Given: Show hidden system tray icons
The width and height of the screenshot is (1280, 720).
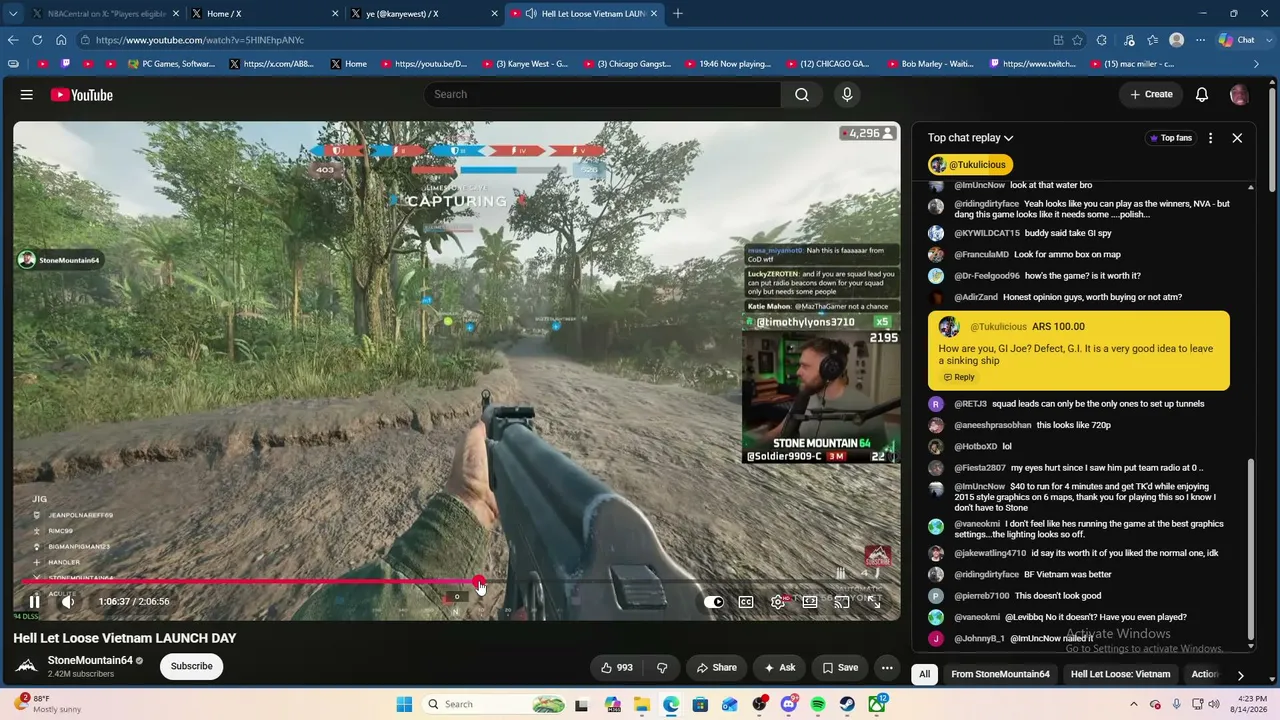Looking at the screenshot, I should [x=1135, y=704].
